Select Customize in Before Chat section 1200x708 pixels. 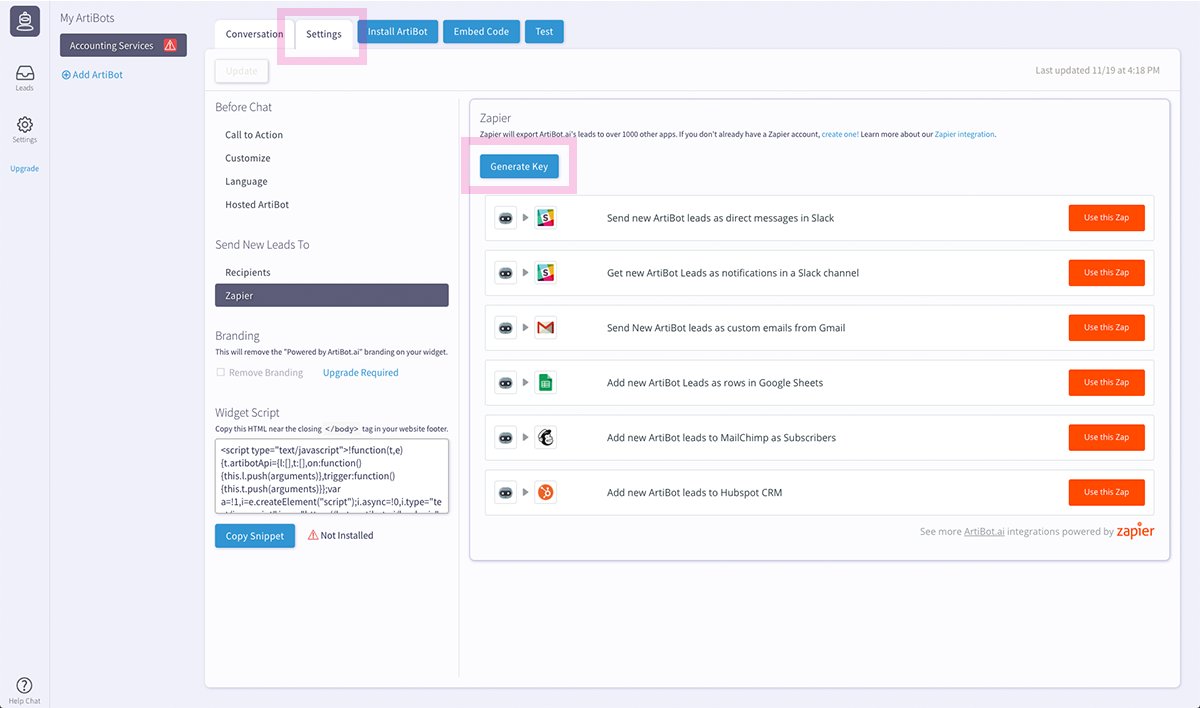point(248,158)
